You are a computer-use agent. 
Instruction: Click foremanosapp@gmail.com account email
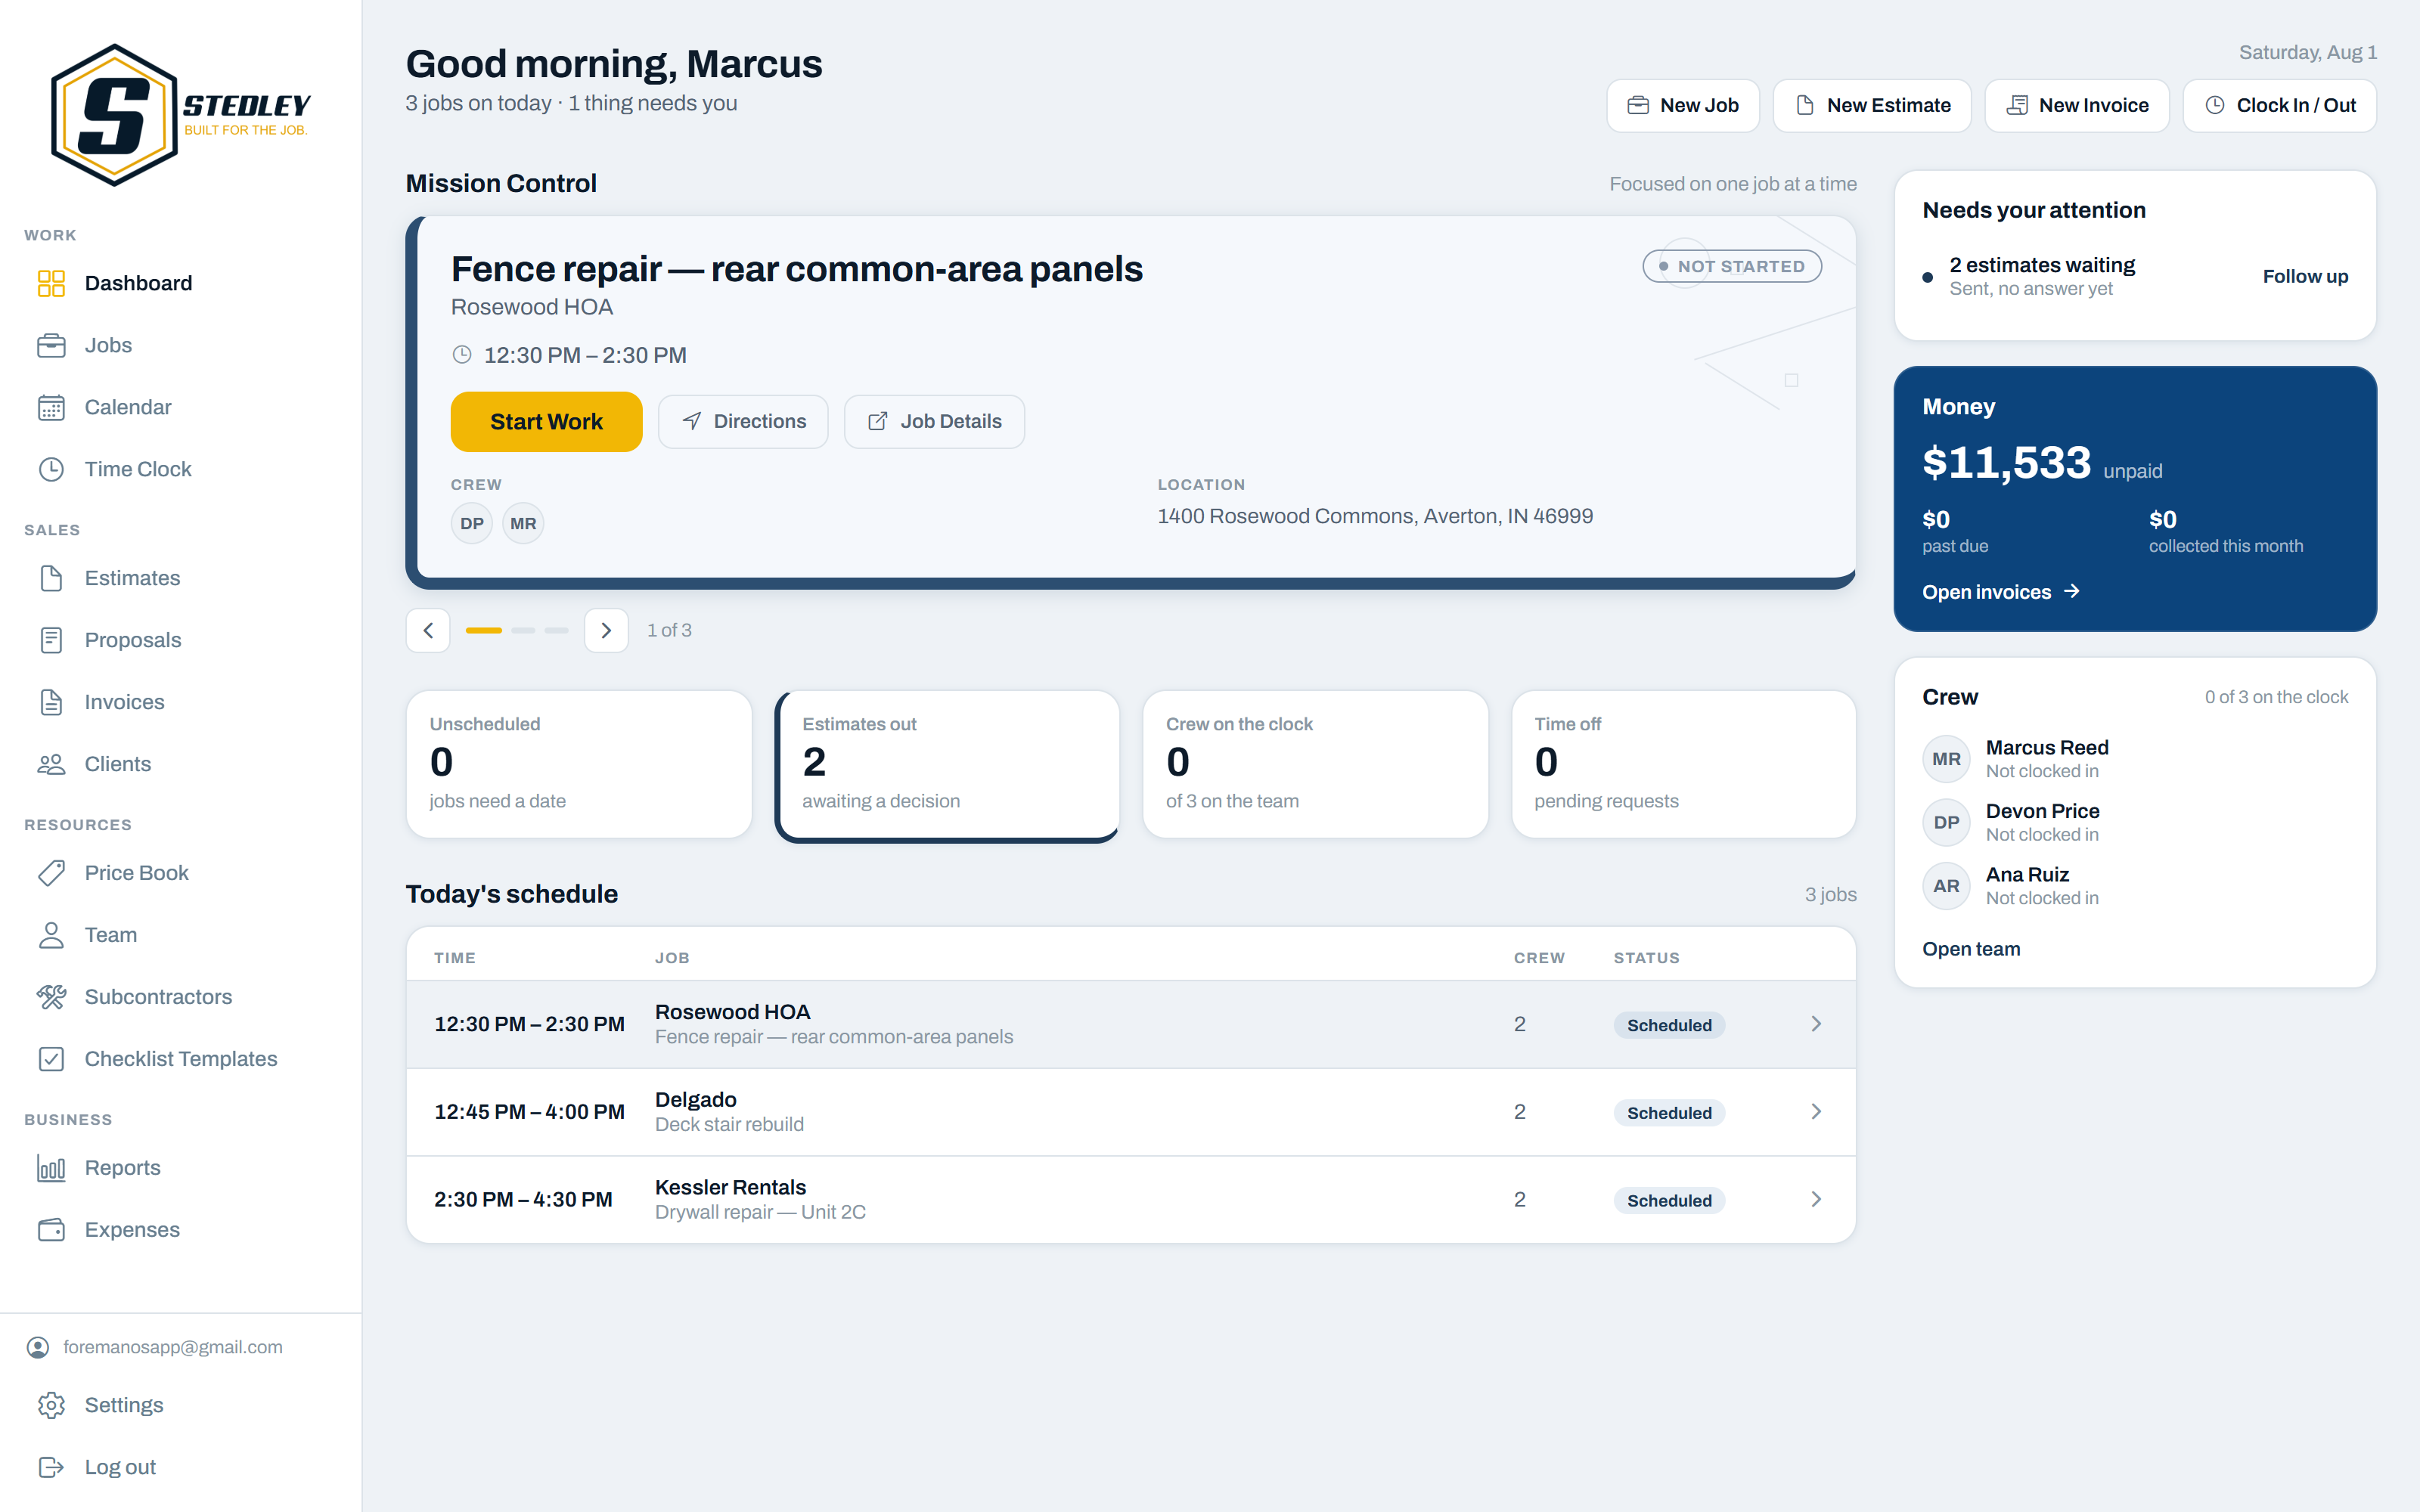point(173,1347)
